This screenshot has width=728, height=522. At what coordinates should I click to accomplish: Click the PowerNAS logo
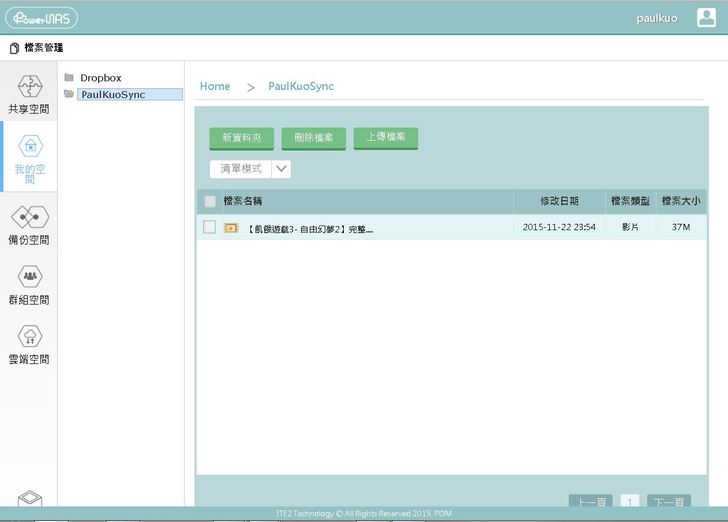click(40, 18)
